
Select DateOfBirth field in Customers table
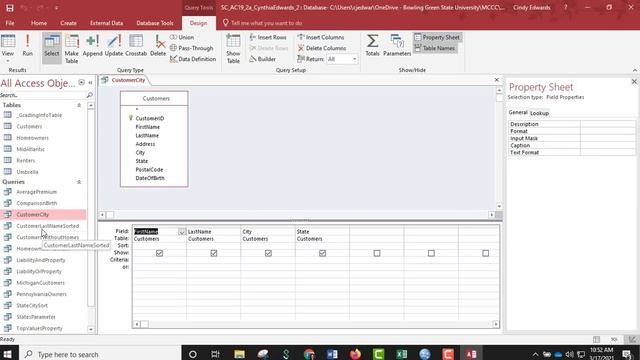point(150,178)
